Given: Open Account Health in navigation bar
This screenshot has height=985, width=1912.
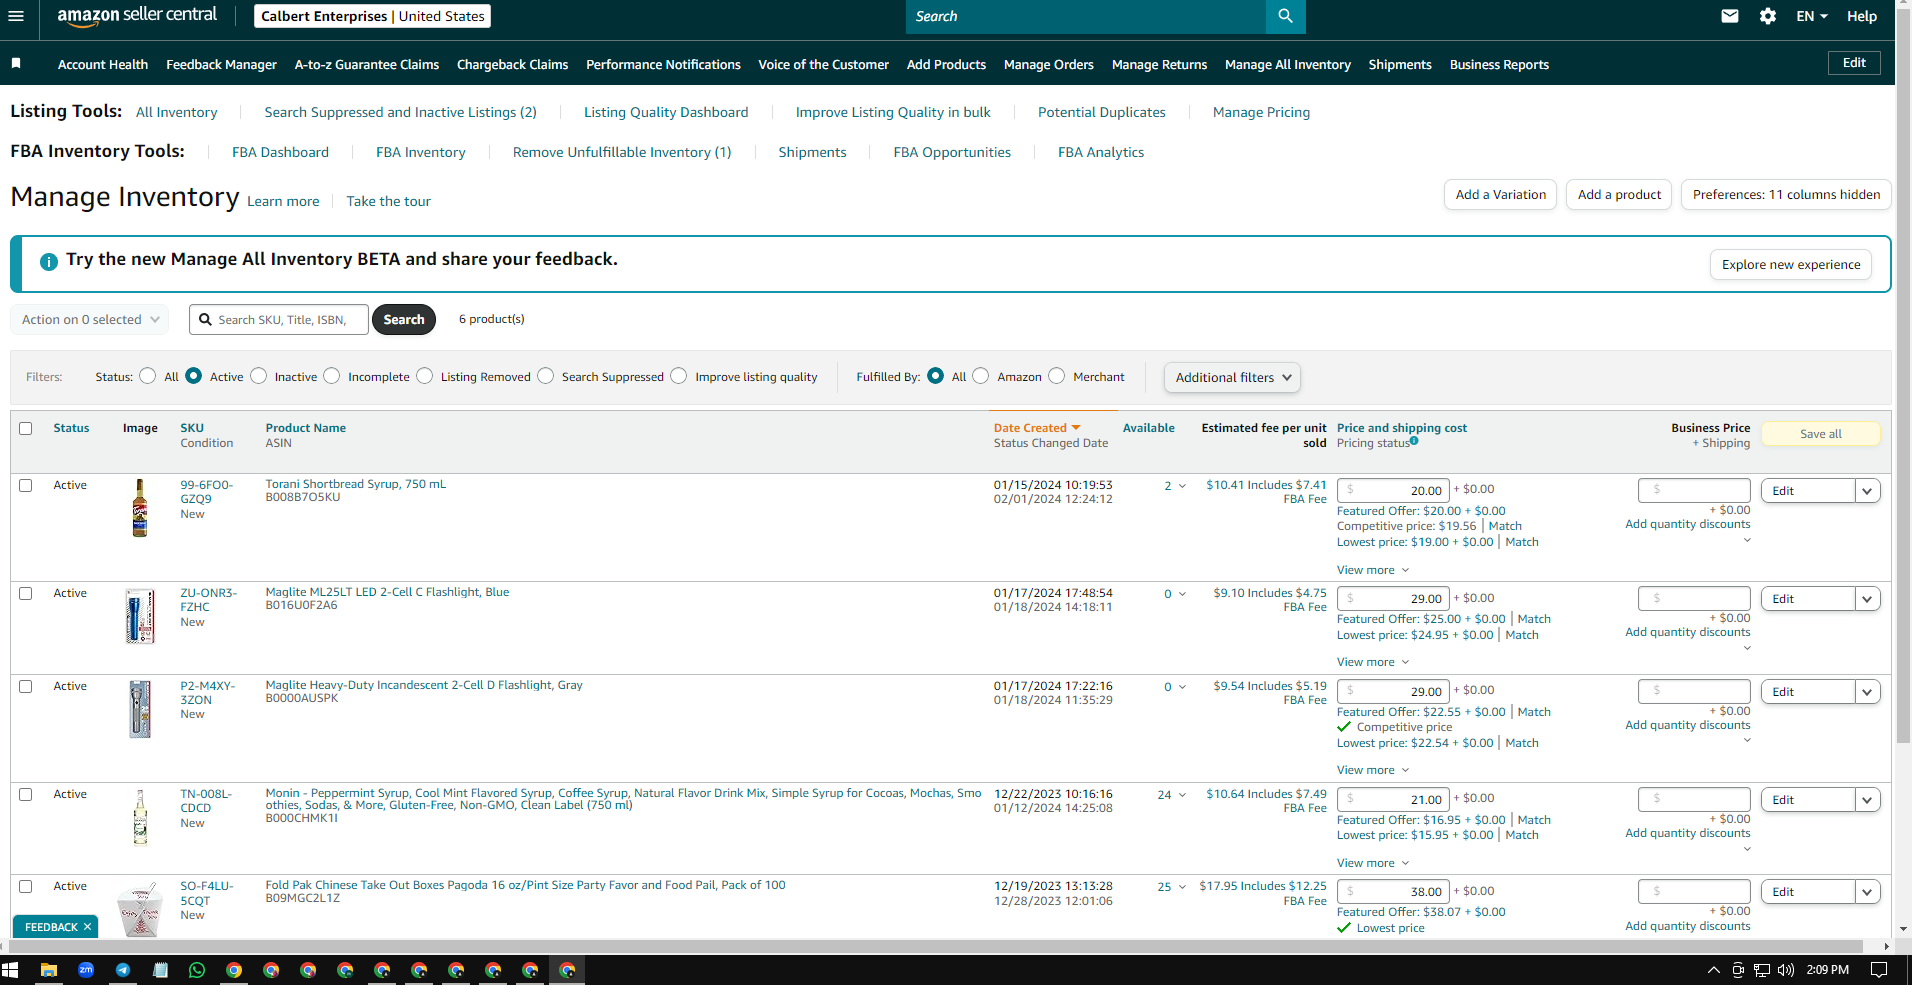Looking at the screenshot, I should (103, 64).
